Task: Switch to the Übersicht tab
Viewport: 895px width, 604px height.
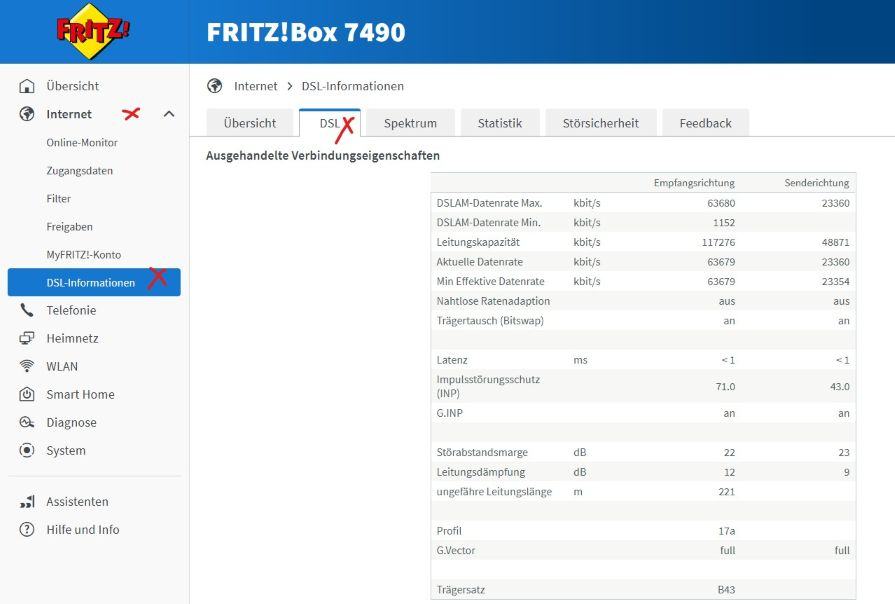Action: pyautogui.click(x=249, y=123)
